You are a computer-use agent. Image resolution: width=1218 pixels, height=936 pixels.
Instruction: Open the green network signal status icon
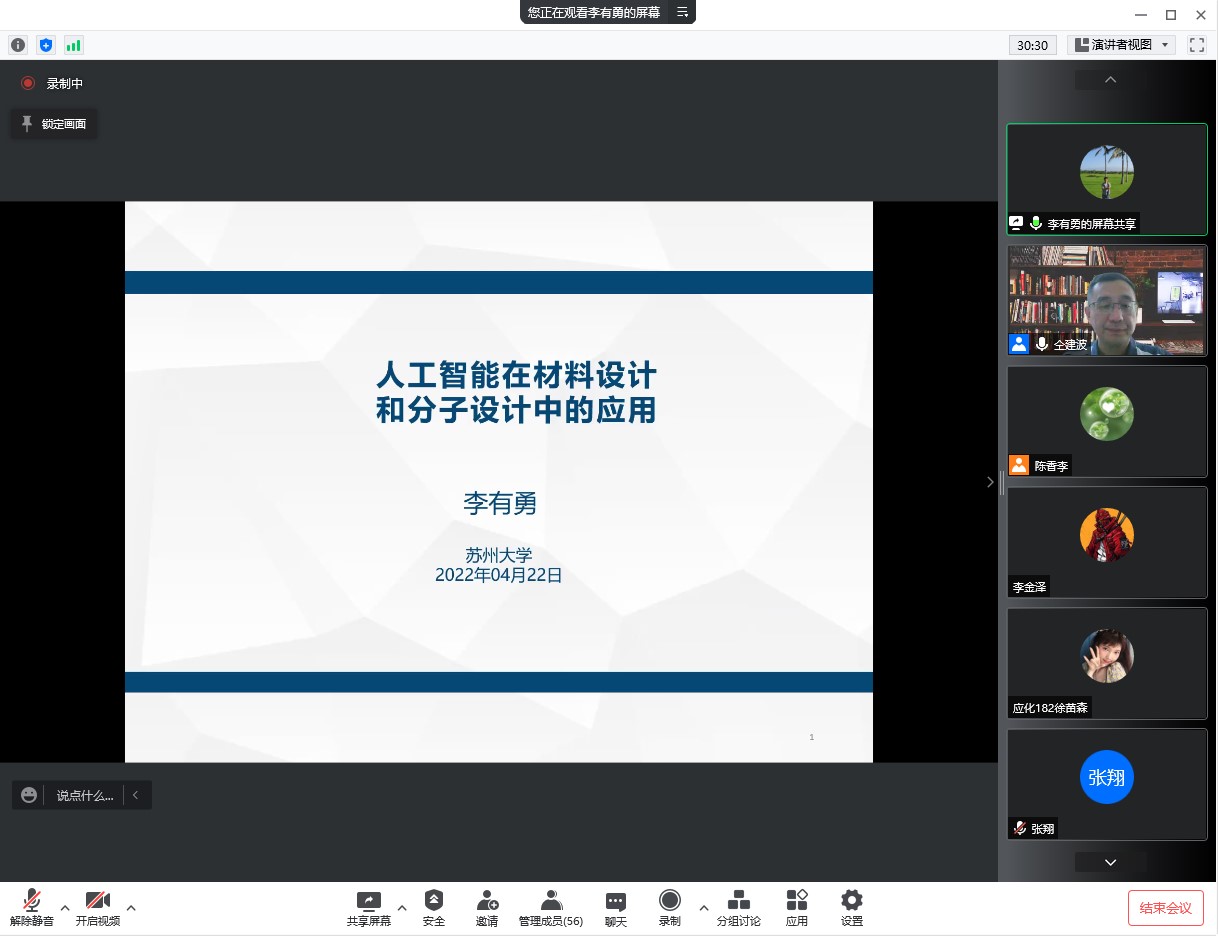73,45
